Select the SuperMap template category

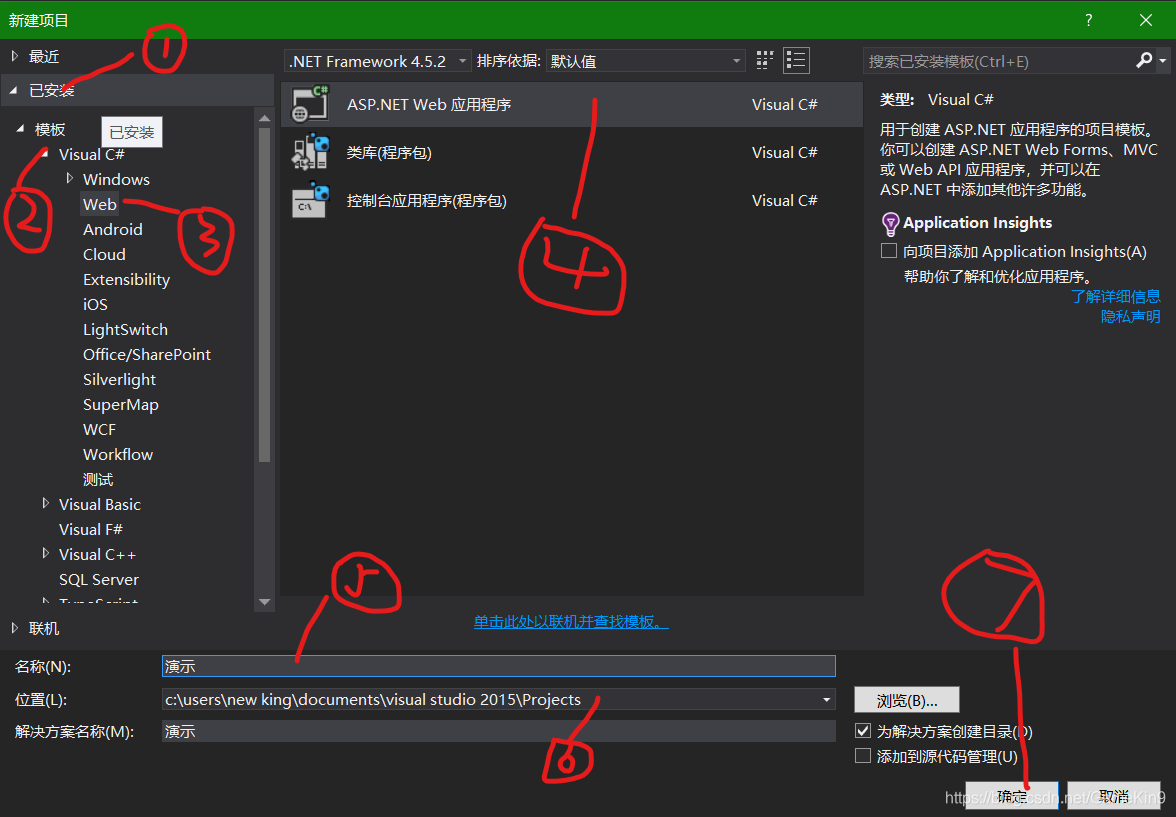[121, 404]
